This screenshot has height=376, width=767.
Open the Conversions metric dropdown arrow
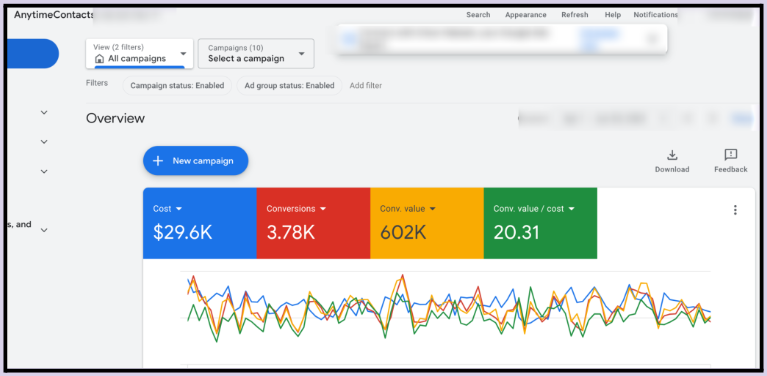tap(323, 209)
